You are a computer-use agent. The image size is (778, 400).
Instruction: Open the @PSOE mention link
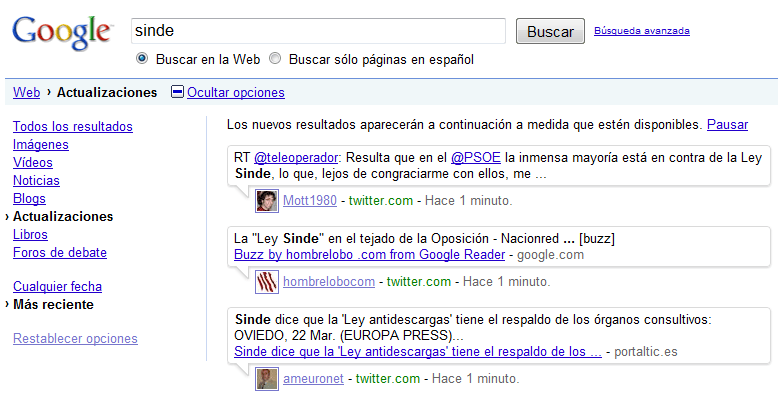[x=476, y=158]
